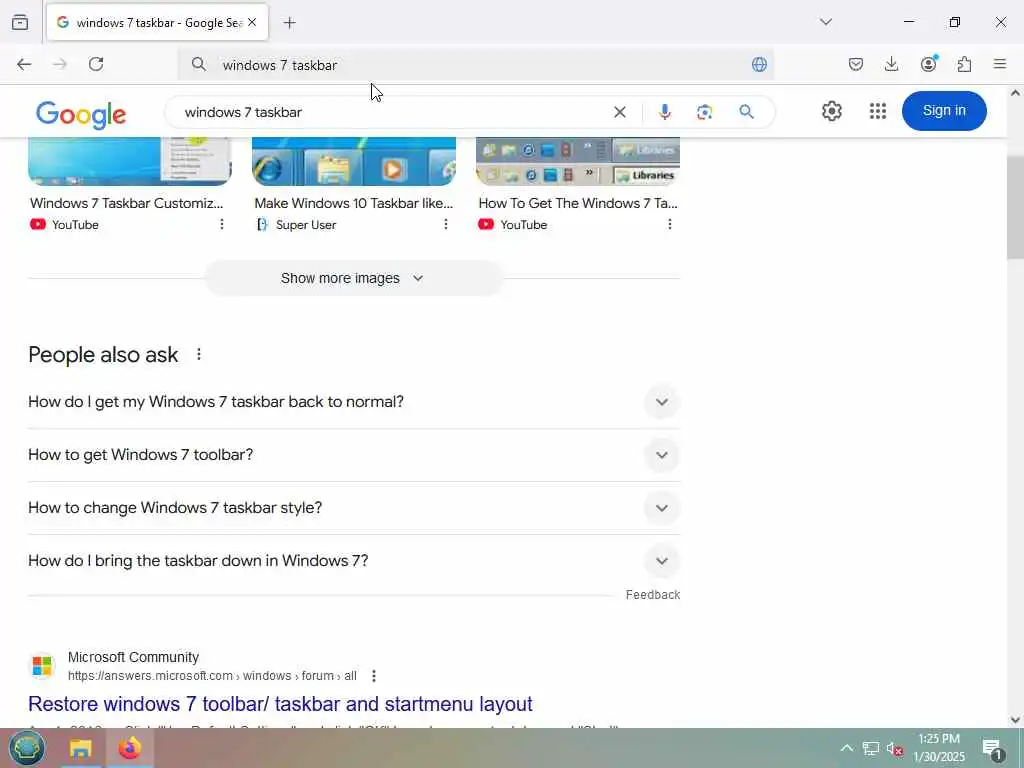
Task: Click the translate page icon in address bar
Action: (759, 64)
